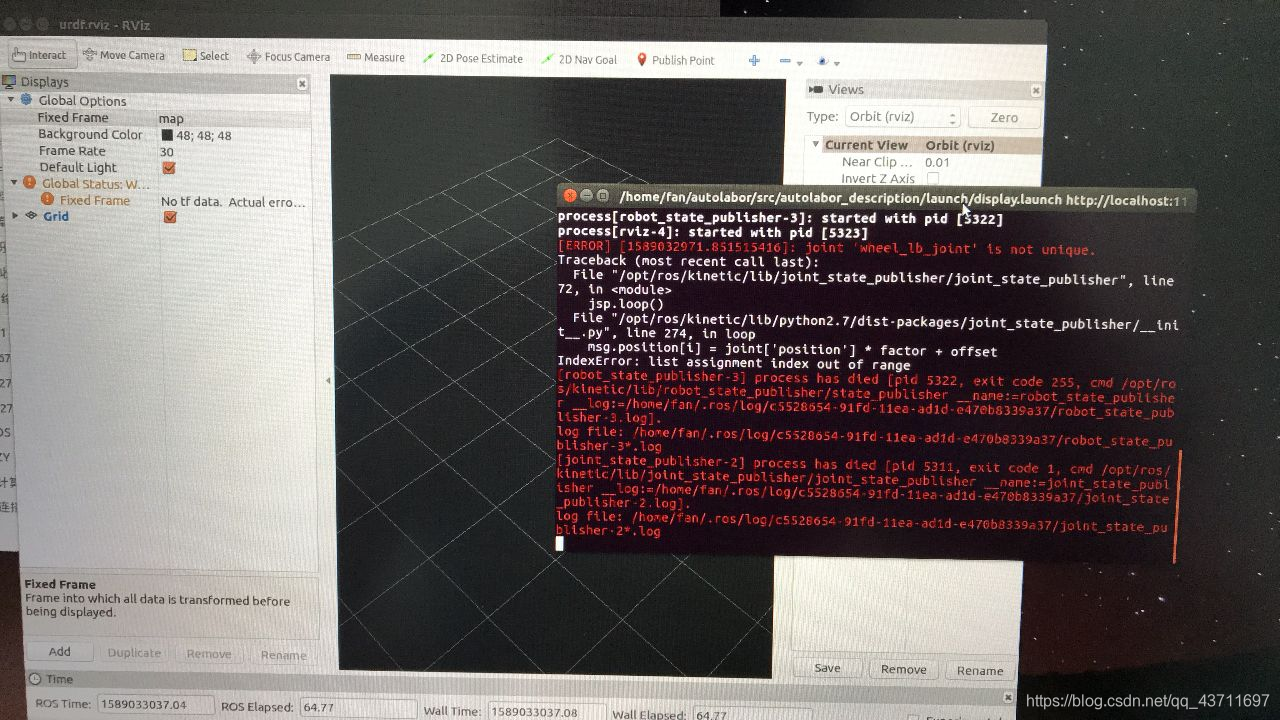
Task: Click the Time panel clock icon
Action: 34,679
